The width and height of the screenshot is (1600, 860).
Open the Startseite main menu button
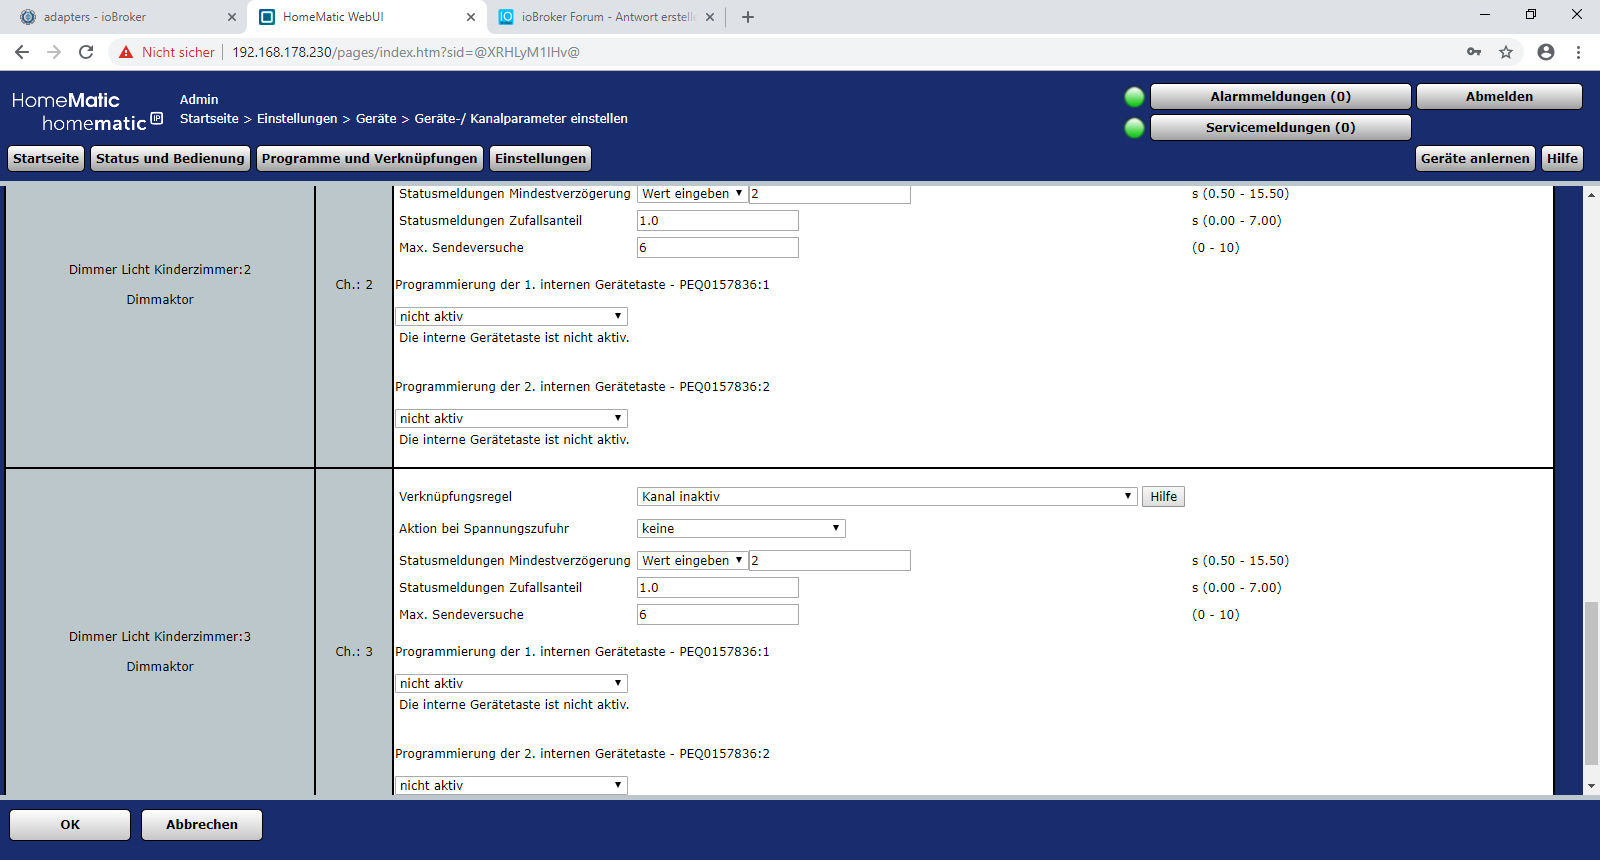pyautogui.click(x=46, y=159)
